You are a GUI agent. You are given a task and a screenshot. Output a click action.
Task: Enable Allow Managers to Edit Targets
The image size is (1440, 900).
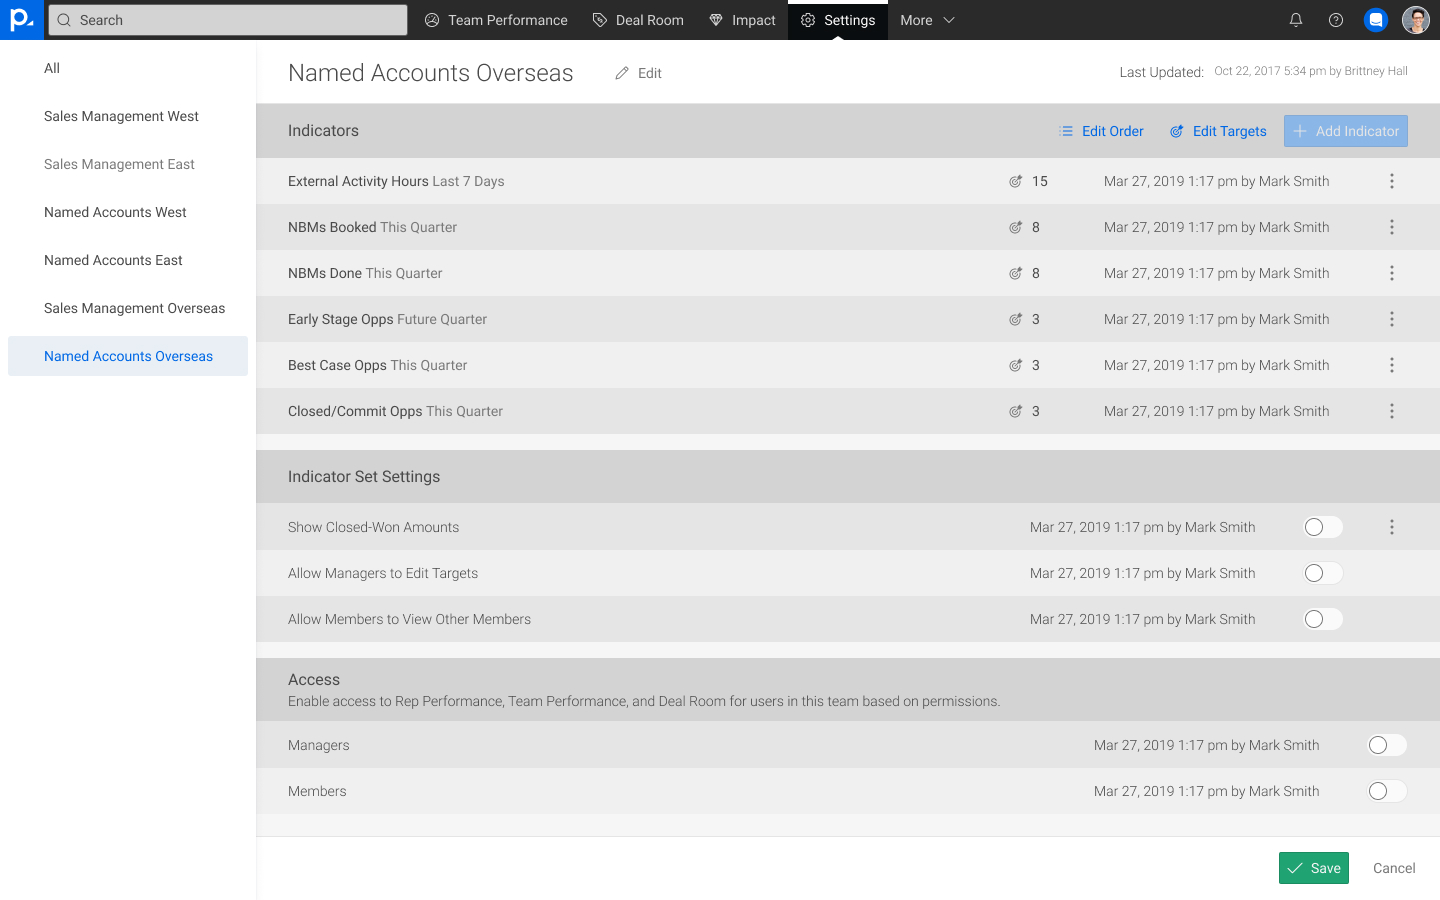(x=1322, y=573)
